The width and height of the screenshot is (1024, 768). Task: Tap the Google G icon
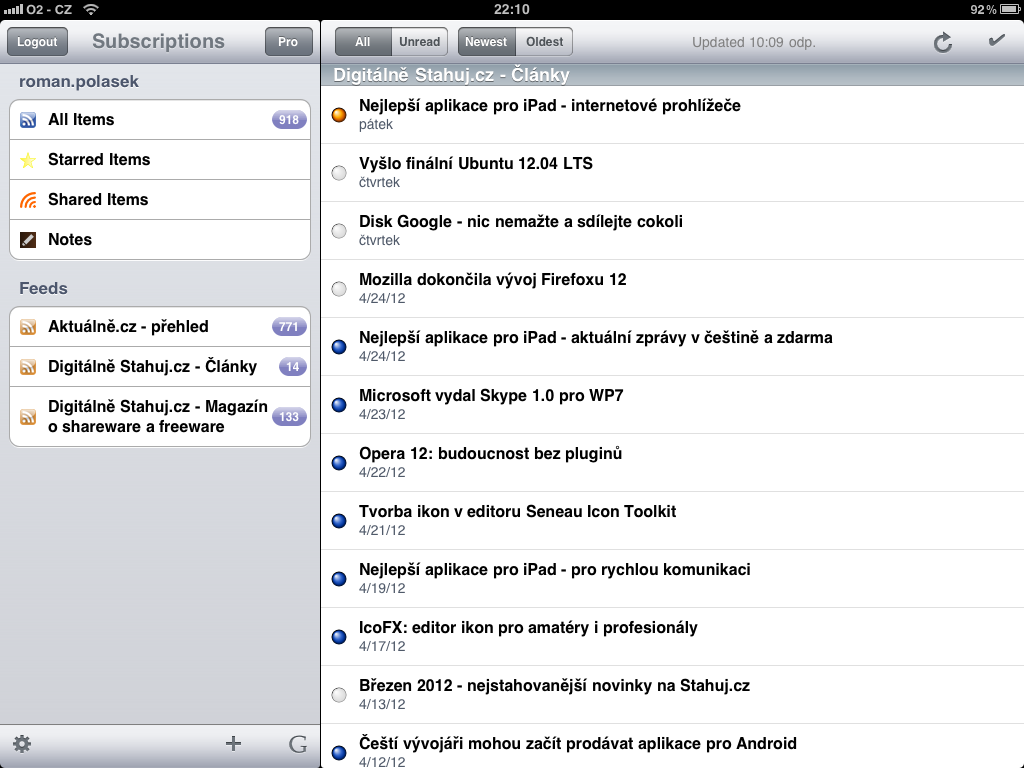(x=298, y=744)
